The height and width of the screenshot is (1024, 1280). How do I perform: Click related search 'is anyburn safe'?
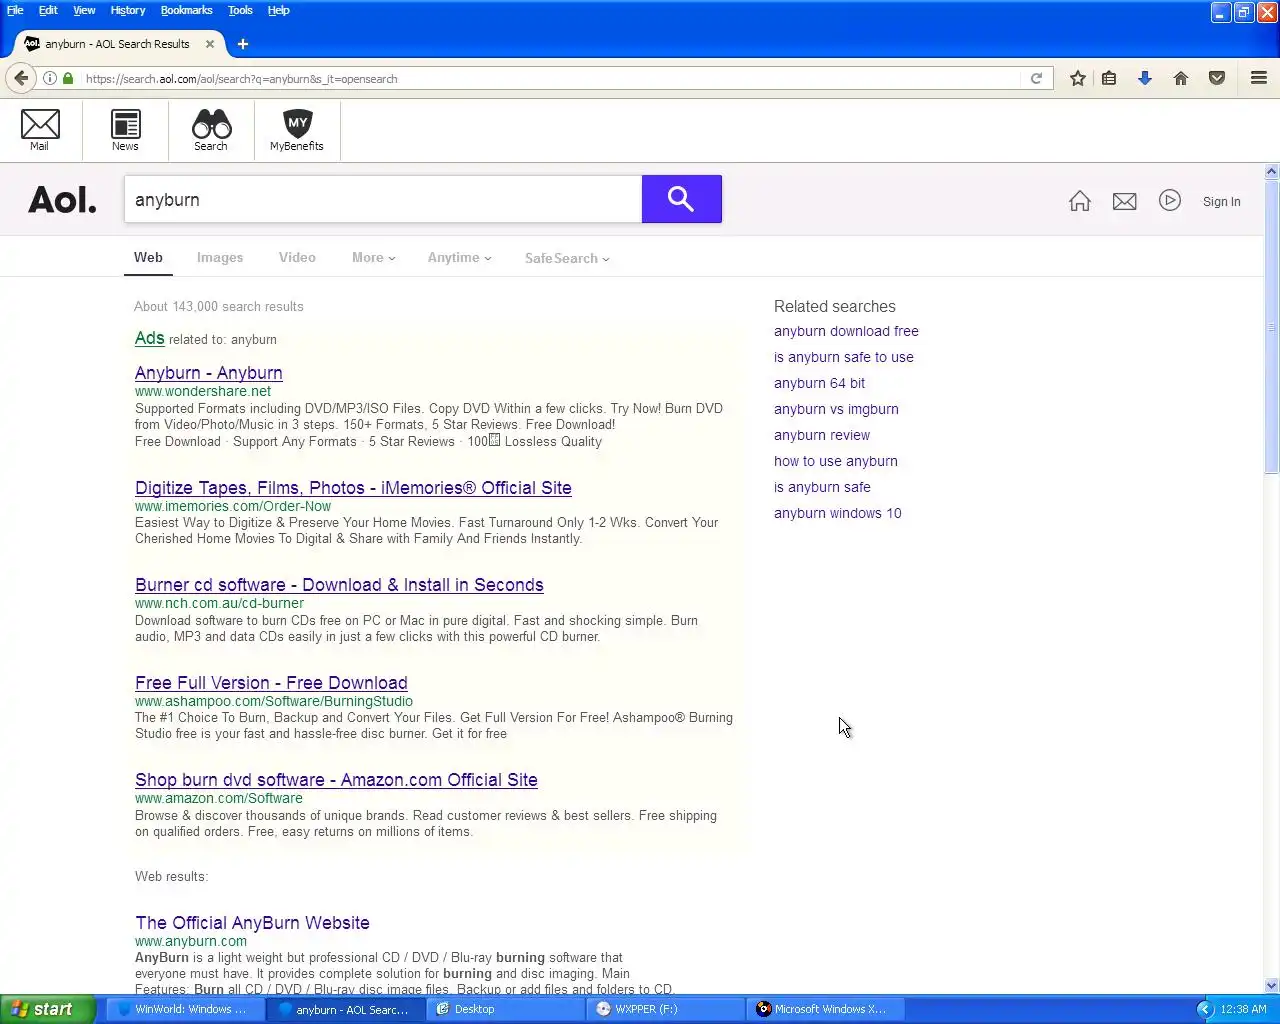pyautogui.click(x=822, y=487)
